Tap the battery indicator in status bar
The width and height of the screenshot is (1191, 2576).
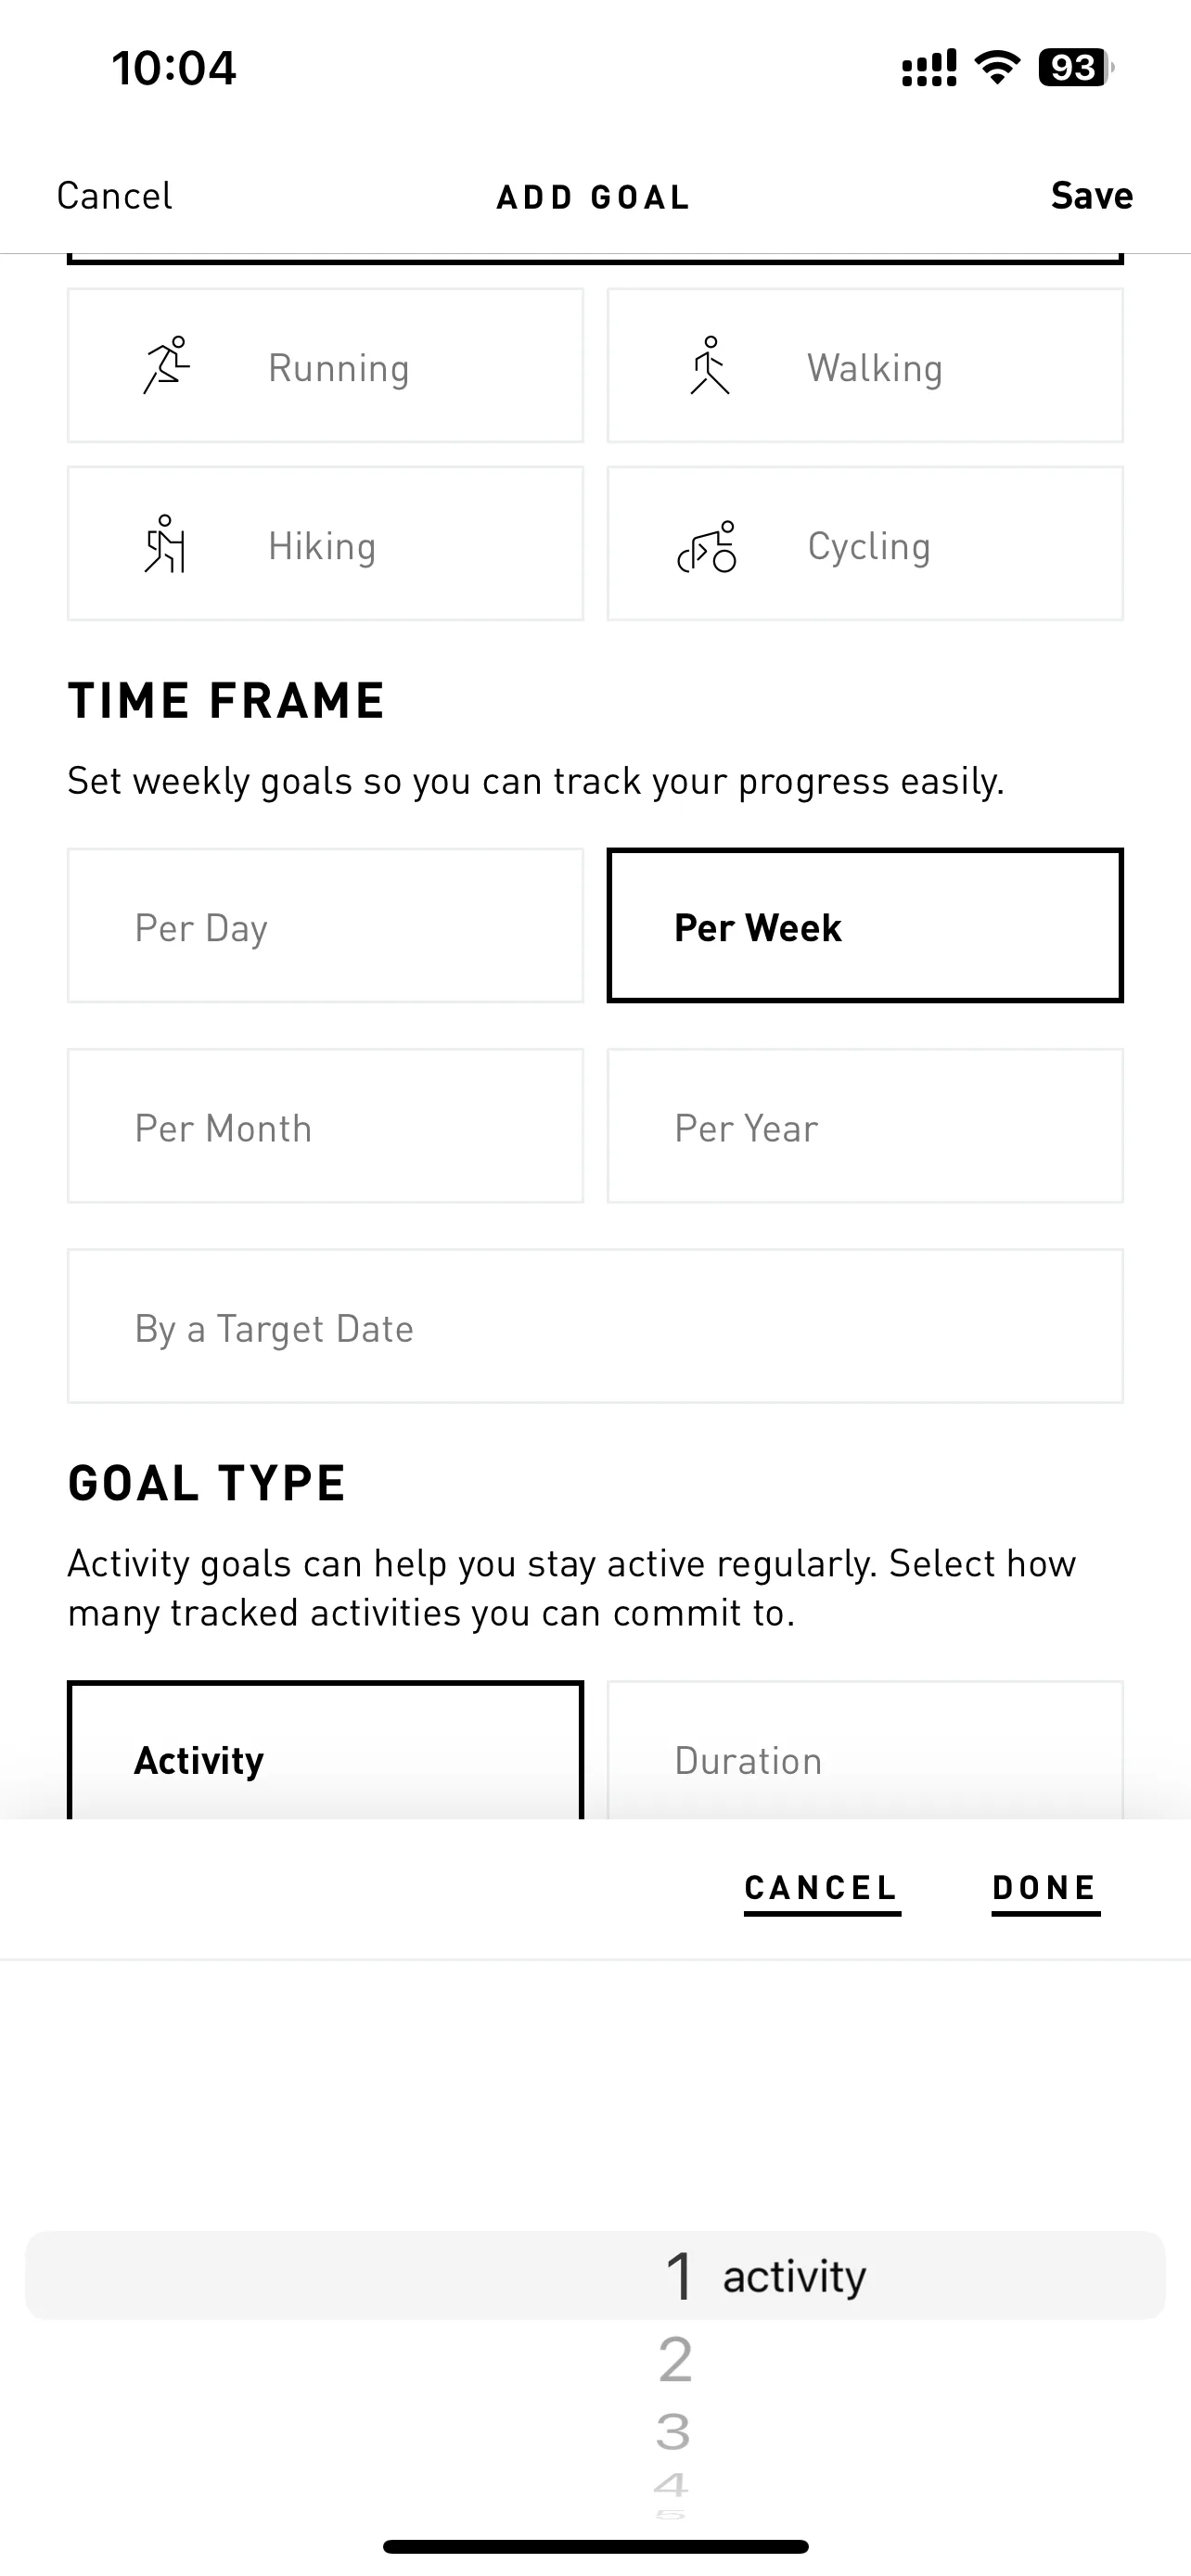(1075, 68)
